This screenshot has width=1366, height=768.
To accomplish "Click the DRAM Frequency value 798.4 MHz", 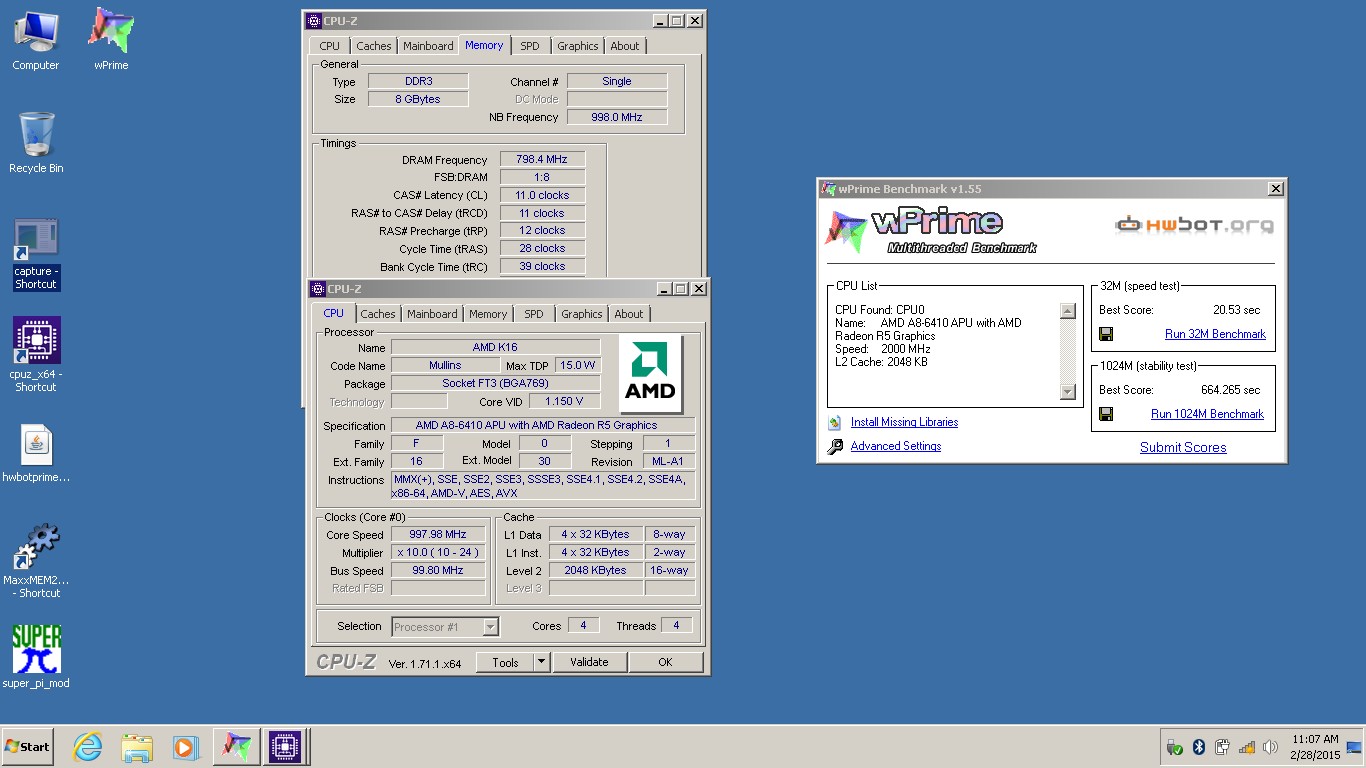I will 542,160.
